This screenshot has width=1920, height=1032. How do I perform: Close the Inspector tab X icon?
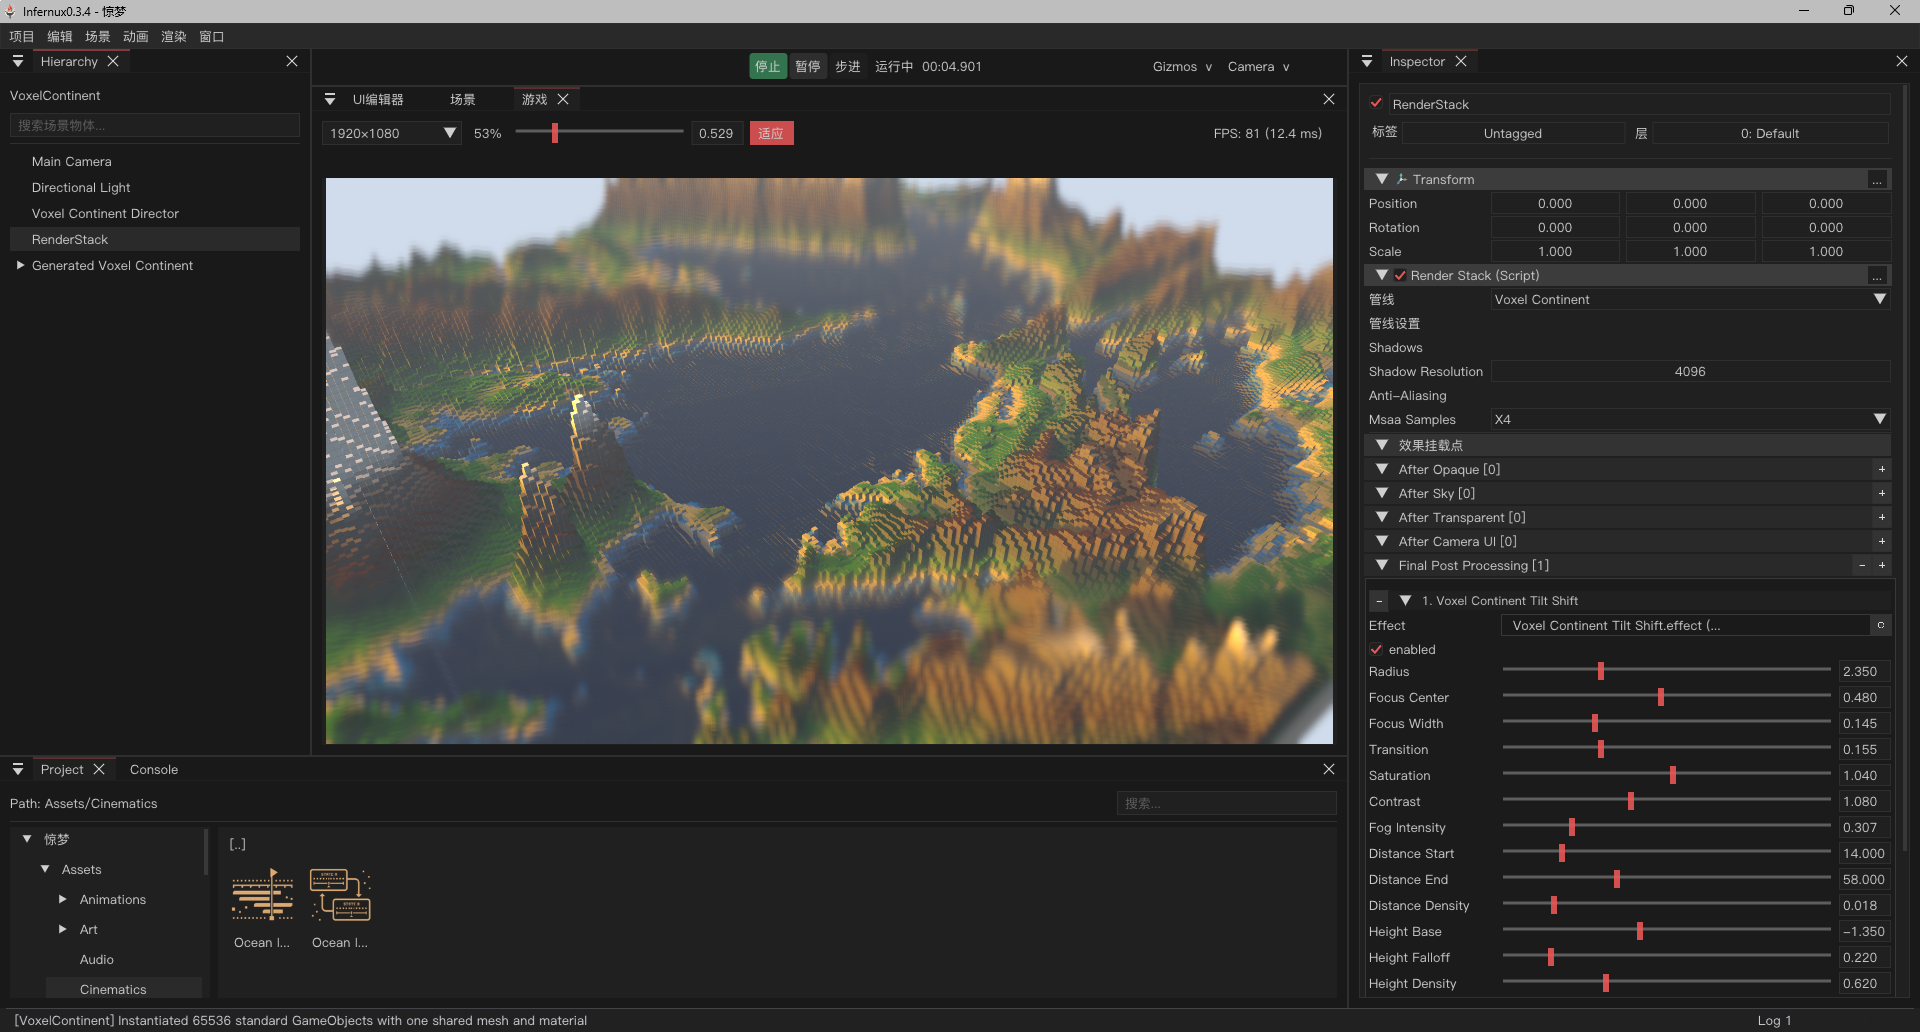tap(1461, 62)
